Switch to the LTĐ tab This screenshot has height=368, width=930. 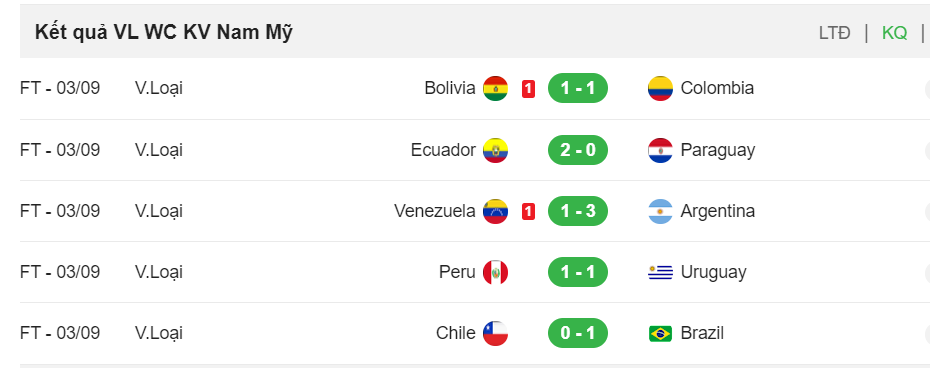point(835,33)
